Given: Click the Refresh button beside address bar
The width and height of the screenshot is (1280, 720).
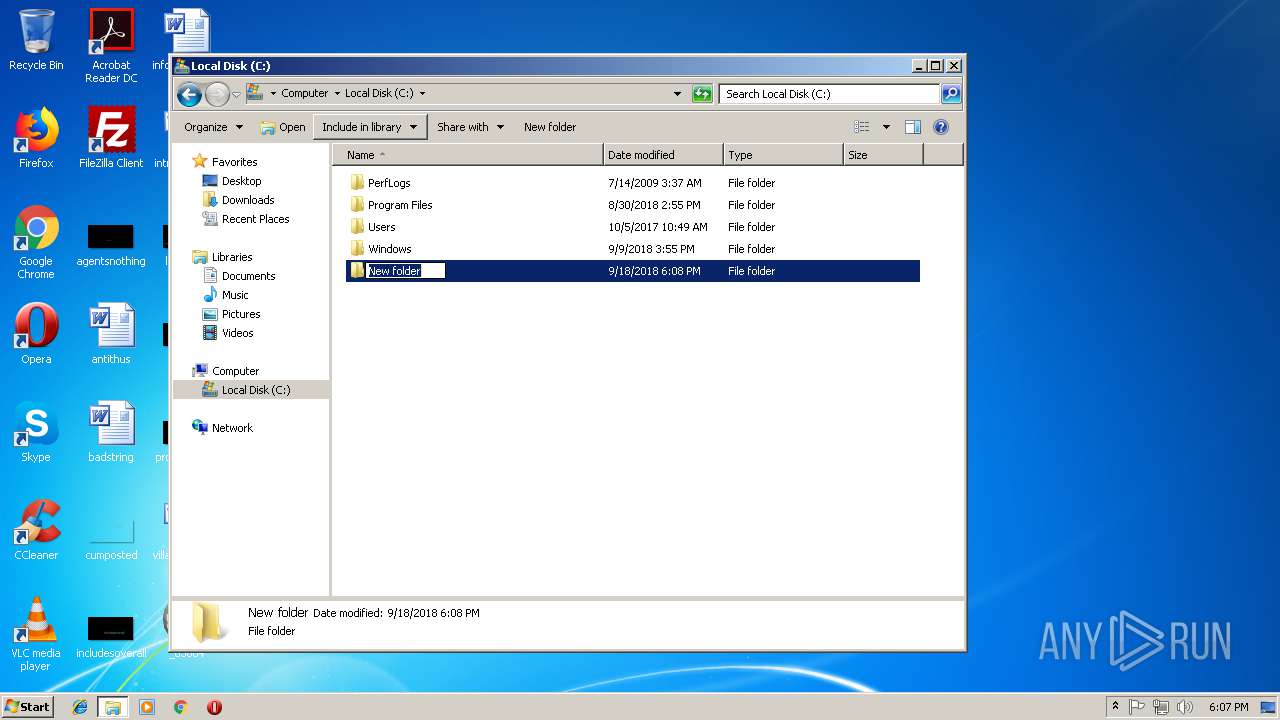Looking at the screenshot, I should [x=702, y=94].
